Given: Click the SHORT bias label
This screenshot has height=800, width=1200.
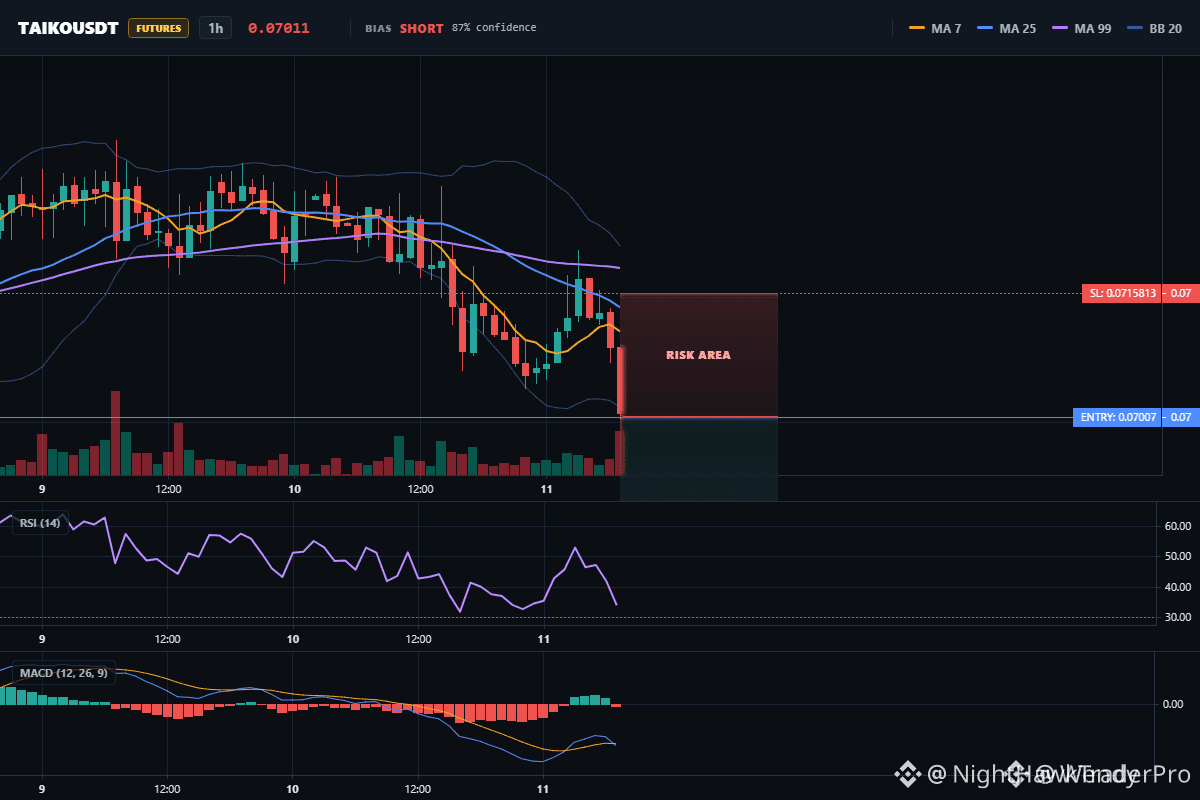Looking at the screenshot, I should coord(421,28).
